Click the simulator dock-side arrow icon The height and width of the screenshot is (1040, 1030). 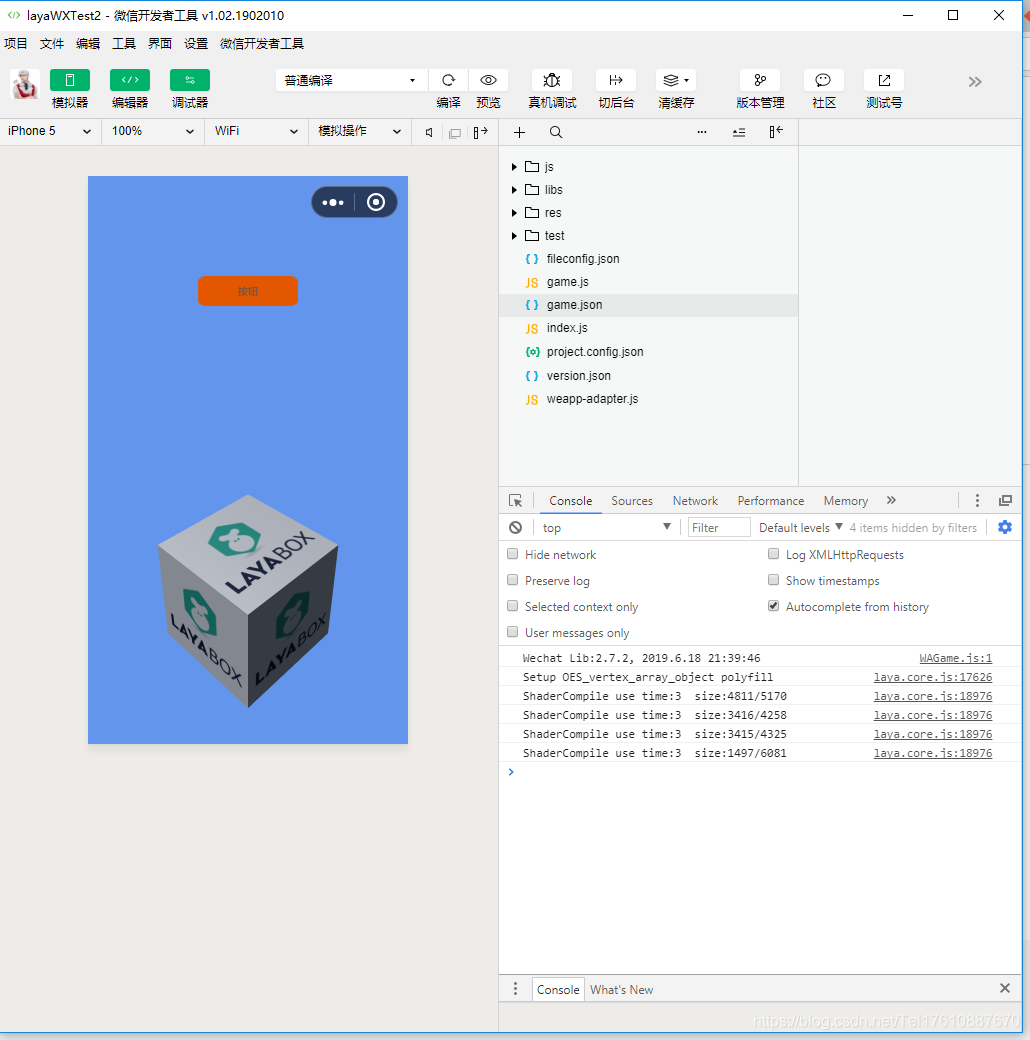pyautogui.click(x=481, y=132)
